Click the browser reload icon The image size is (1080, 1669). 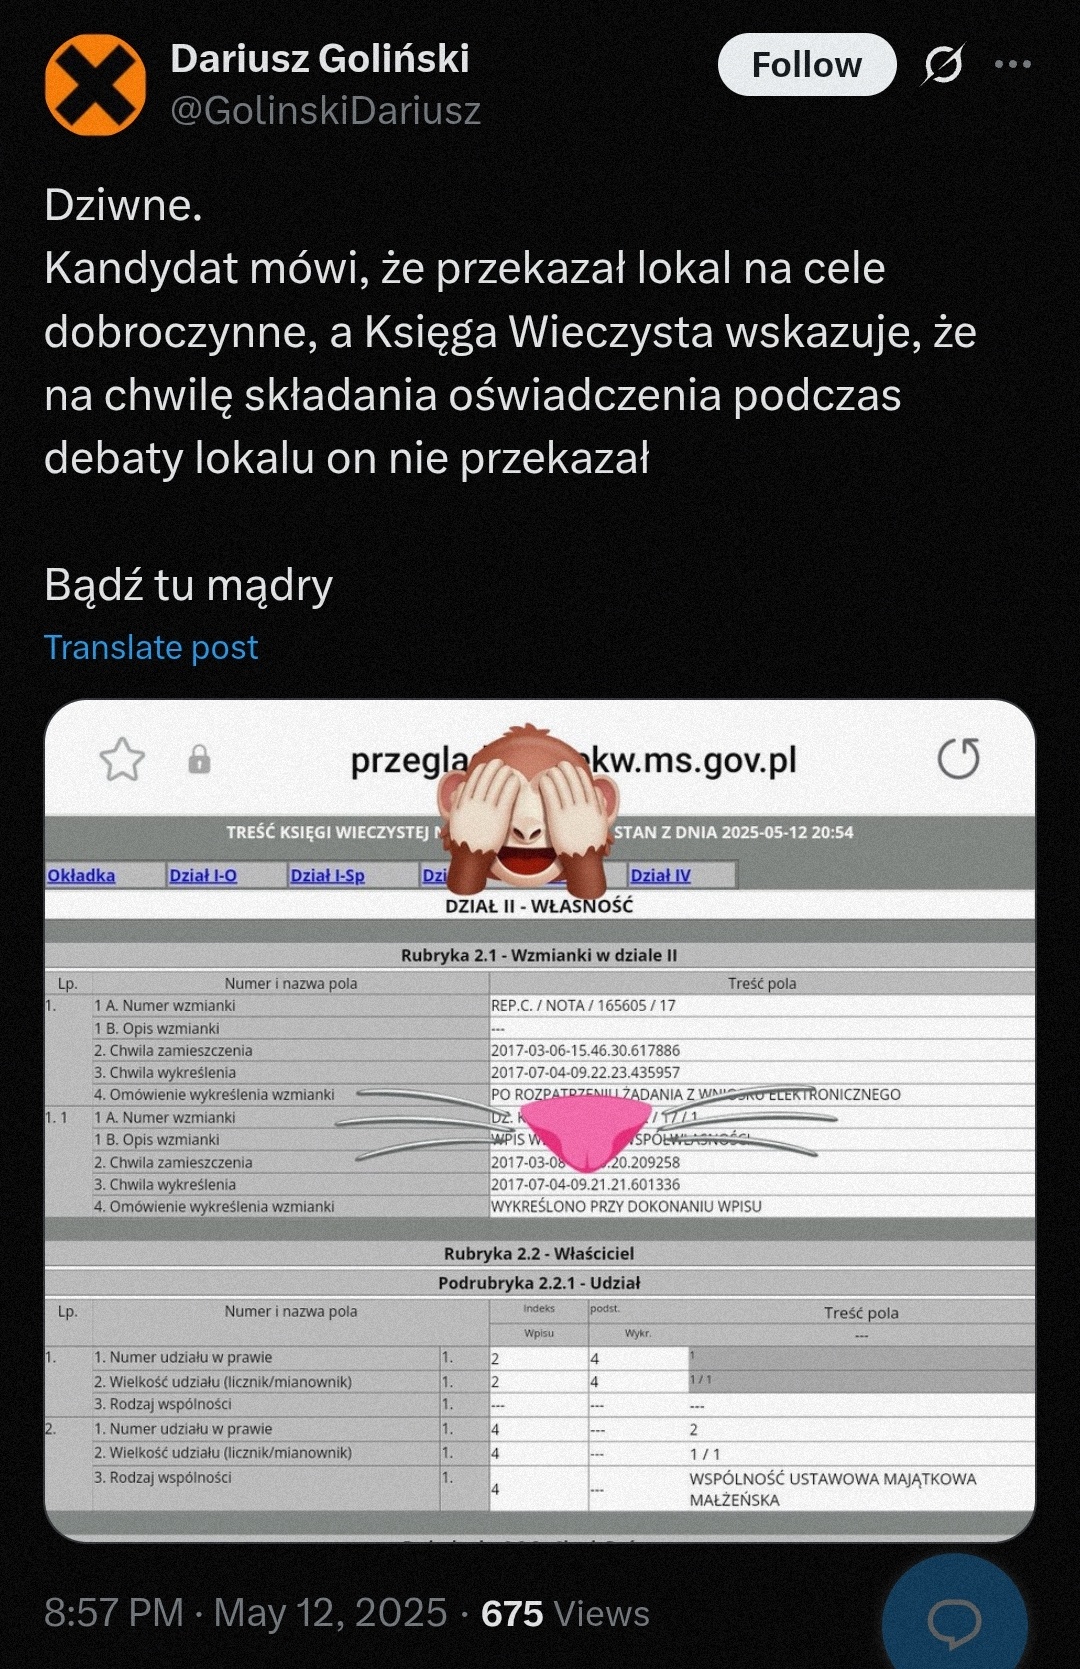pyautogui.click(x=958, y=759)
